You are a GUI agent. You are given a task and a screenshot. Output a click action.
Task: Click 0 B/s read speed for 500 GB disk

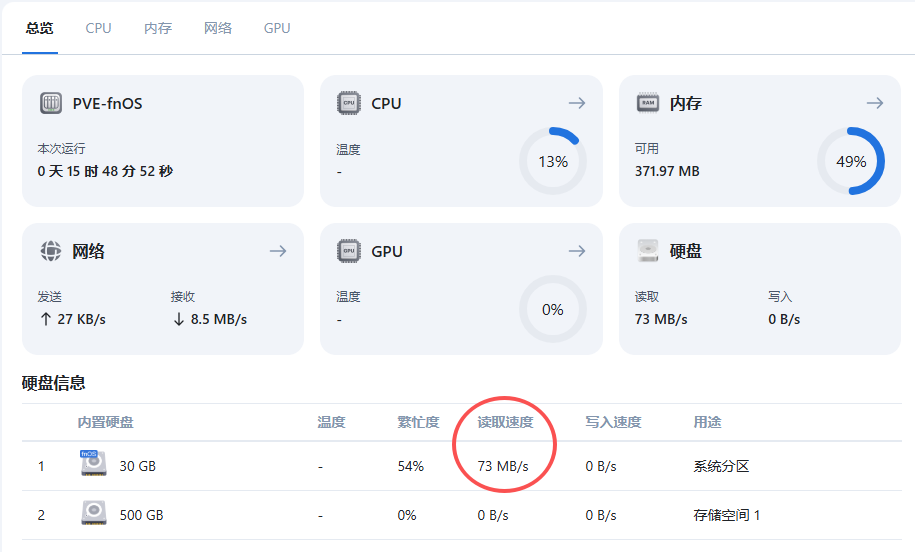pyautogui.click(x=493, y=515)
